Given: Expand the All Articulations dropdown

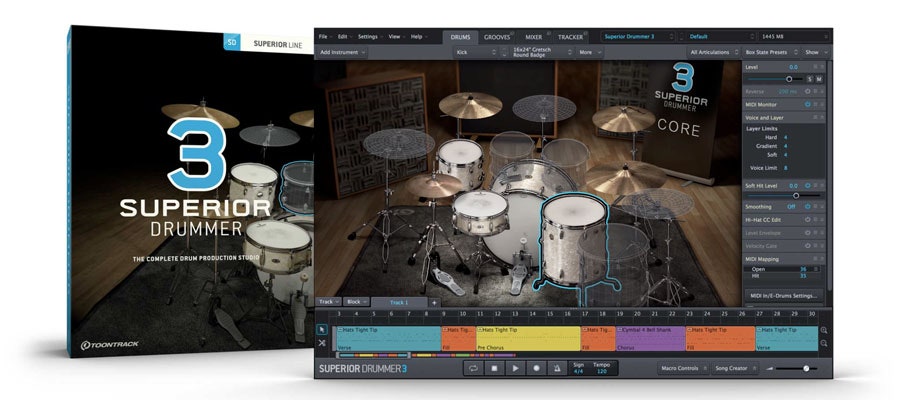Looking at the screenshot, I should [x=712, y=51].
